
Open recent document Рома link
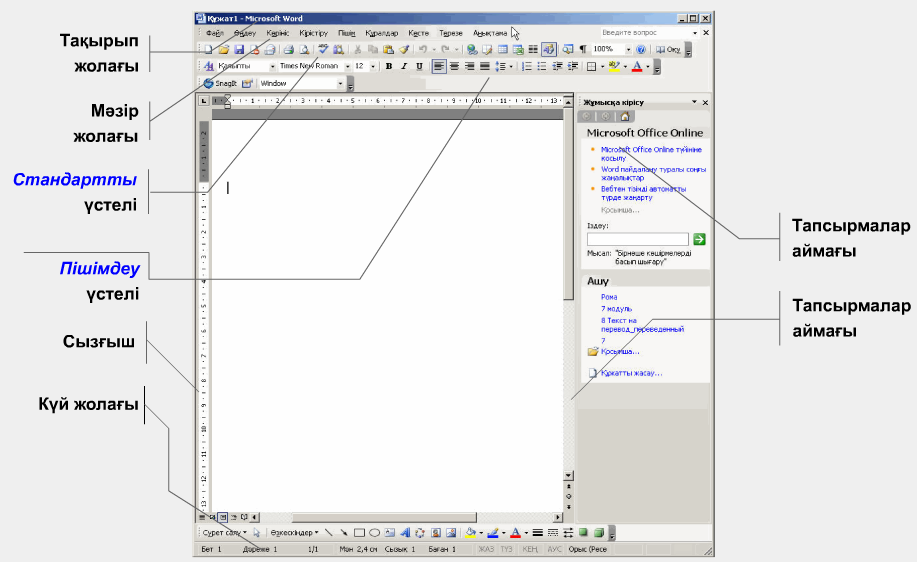609,297
